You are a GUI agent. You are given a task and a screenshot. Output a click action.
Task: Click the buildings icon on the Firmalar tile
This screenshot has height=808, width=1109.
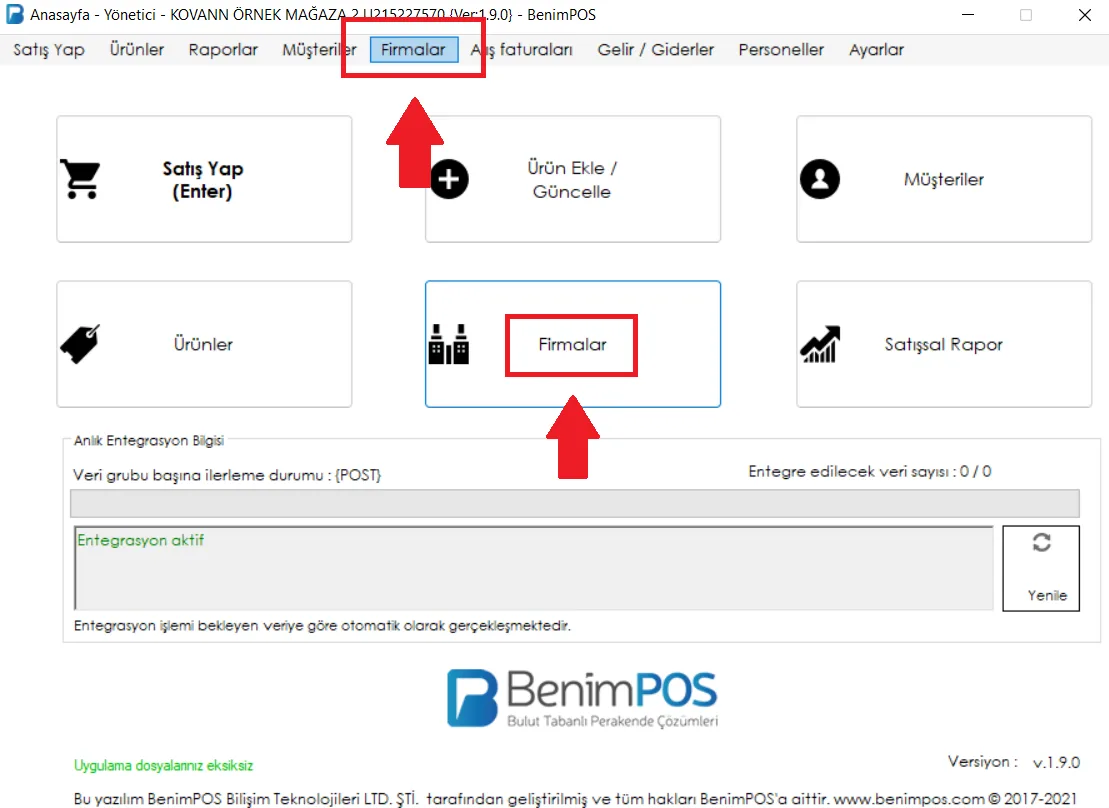click(x=448, y=344)
